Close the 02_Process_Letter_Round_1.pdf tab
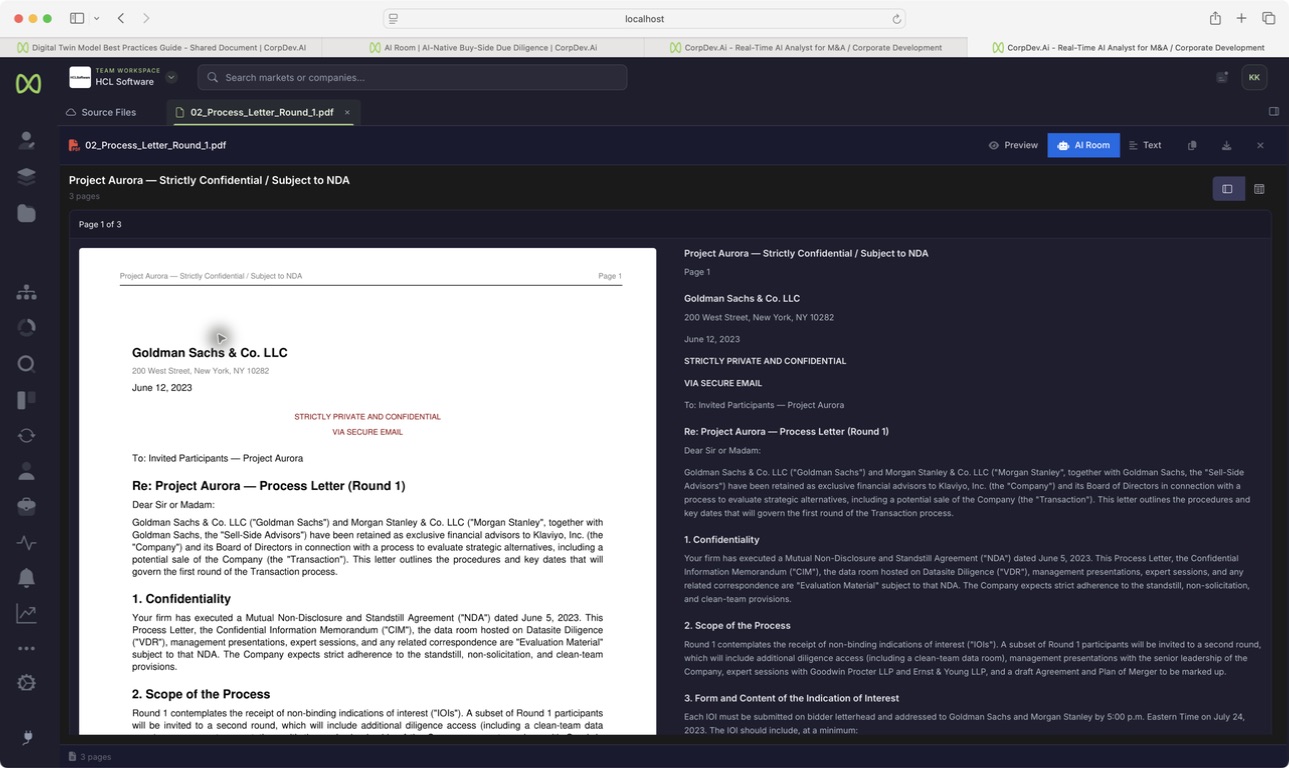This screenshot has width=1289, height=768. point(347,112)
